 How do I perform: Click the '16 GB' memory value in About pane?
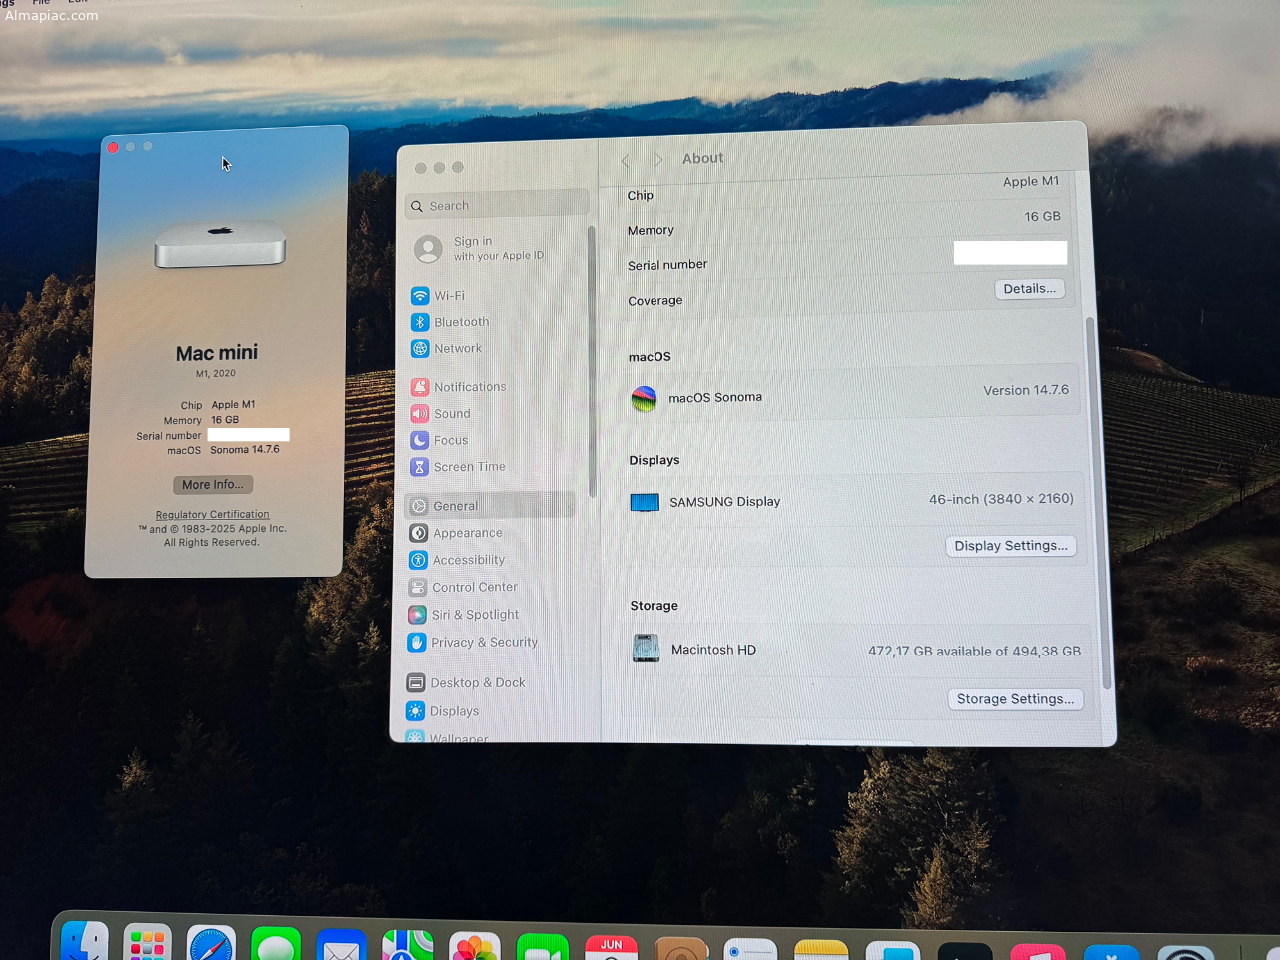(x=1042, y=216)
